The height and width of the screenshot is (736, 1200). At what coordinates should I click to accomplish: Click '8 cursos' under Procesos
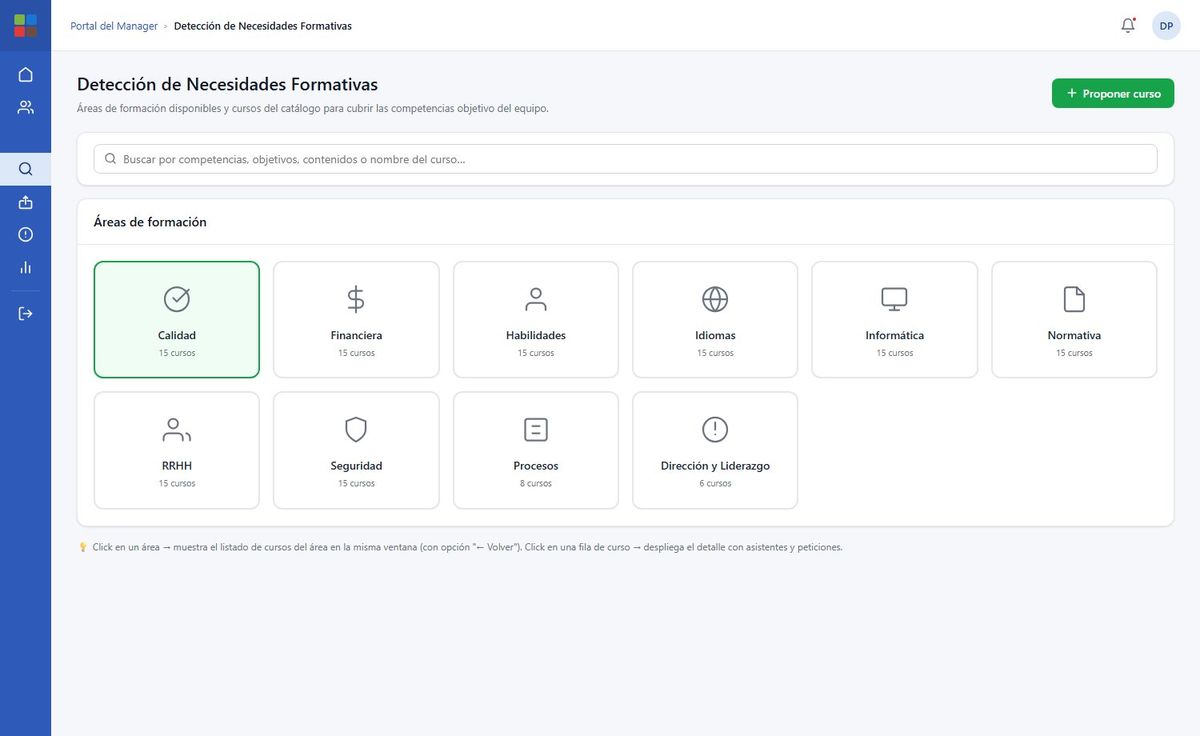pyautogui.click(x=536, y=484)
